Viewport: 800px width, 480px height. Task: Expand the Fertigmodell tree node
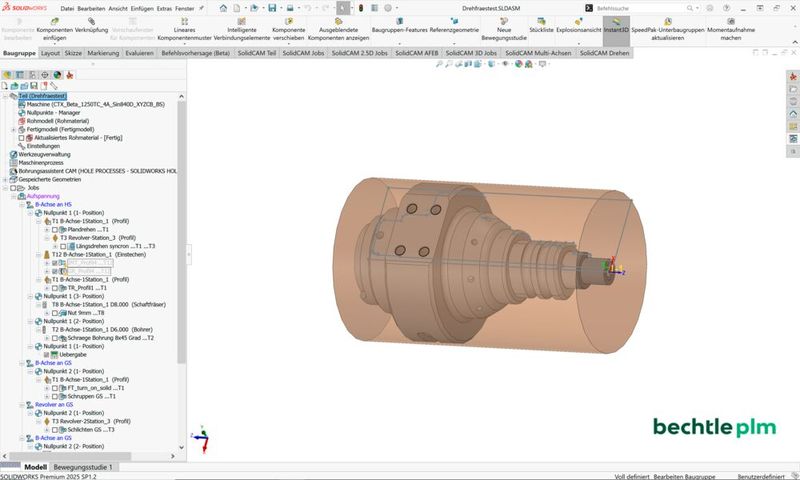coord(13,130)
